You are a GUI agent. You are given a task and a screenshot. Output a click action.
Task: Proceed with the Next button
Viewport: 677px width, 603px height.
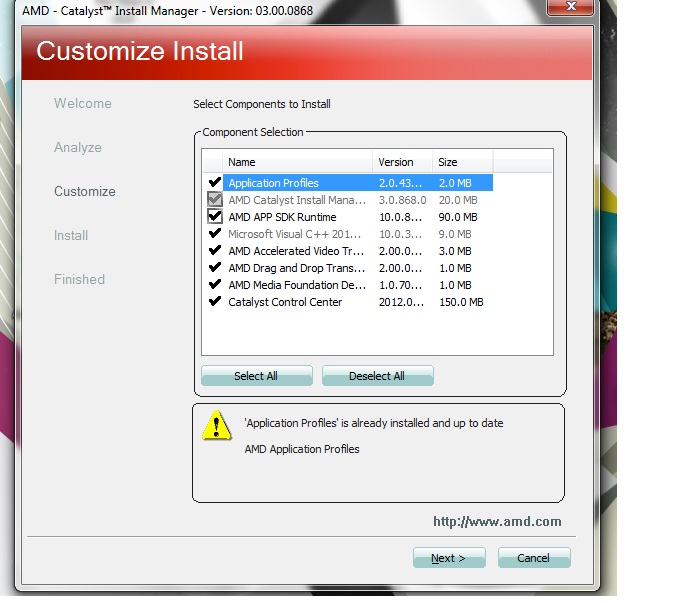(x=449, y=558)
